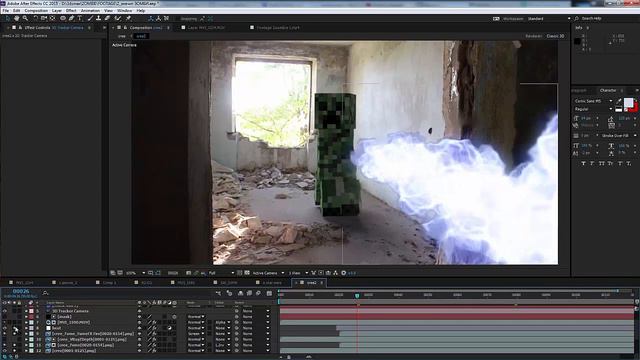Select the Unified Camera tool
The image size is (640, 360).
click(x=44, y=18)
